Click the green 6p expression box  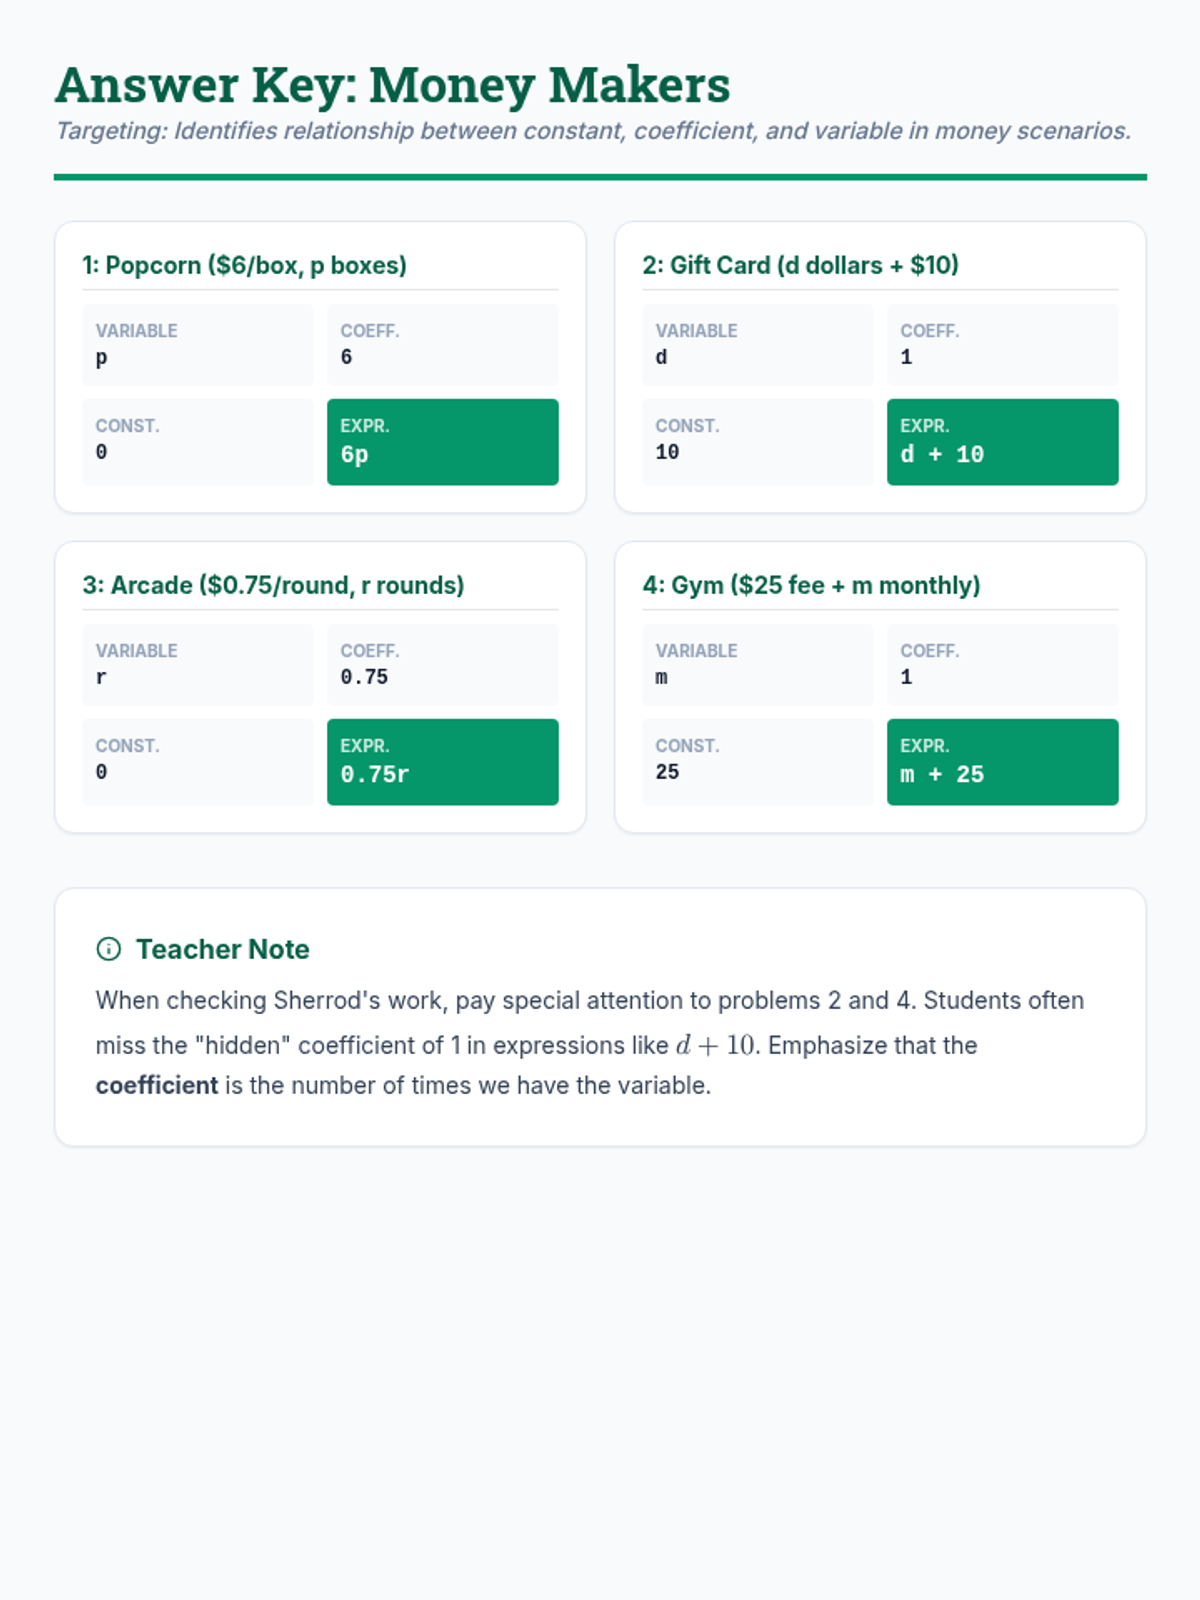(x=442, y=442)
